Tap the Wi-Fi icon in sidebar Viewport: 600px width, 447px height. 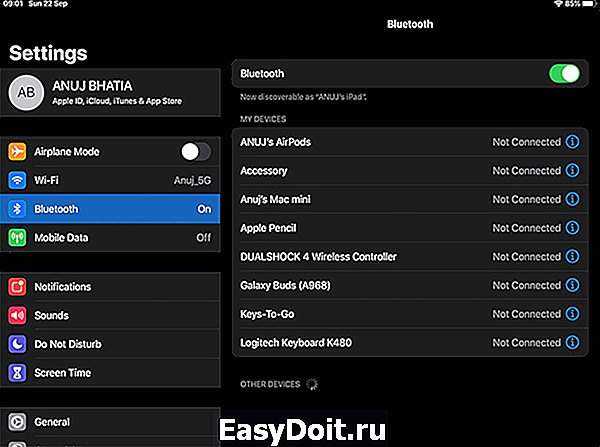17,180
